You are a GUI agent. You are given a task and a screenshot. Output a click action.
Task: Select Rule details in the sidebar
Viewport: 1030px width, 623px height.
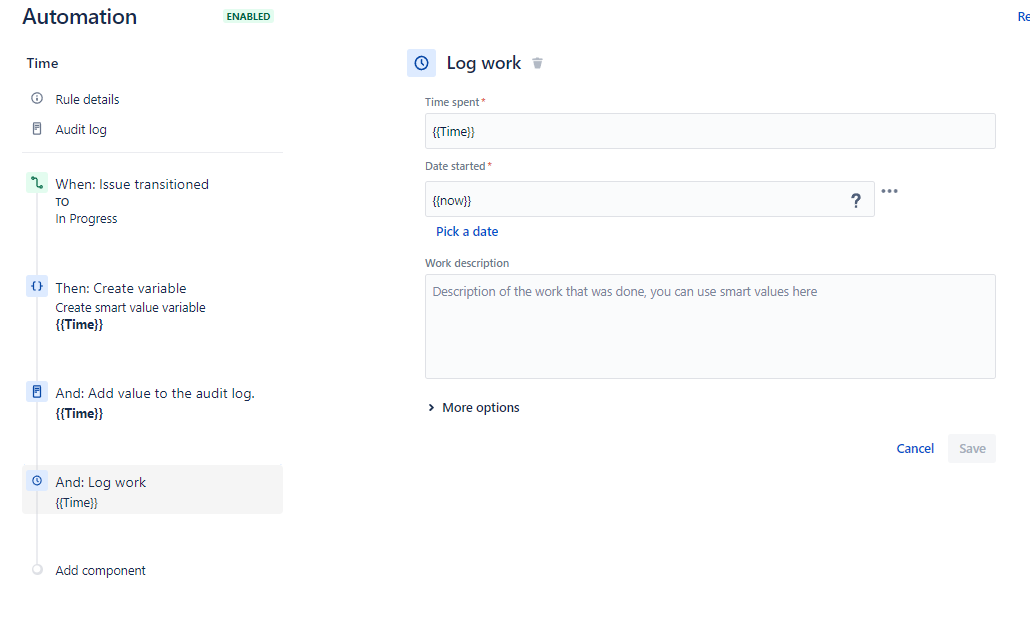coord(88,98)
